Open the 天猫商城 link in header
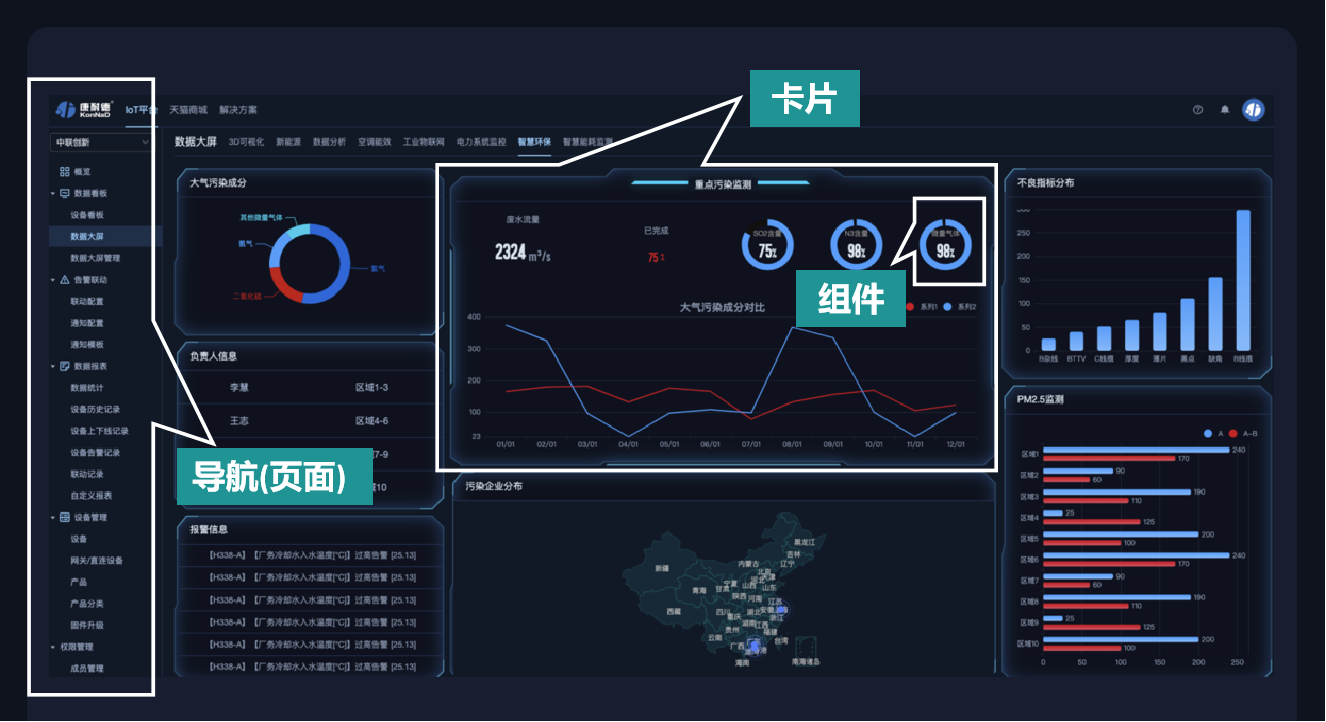Screen dimensions: 1326x722 (188, 110)
